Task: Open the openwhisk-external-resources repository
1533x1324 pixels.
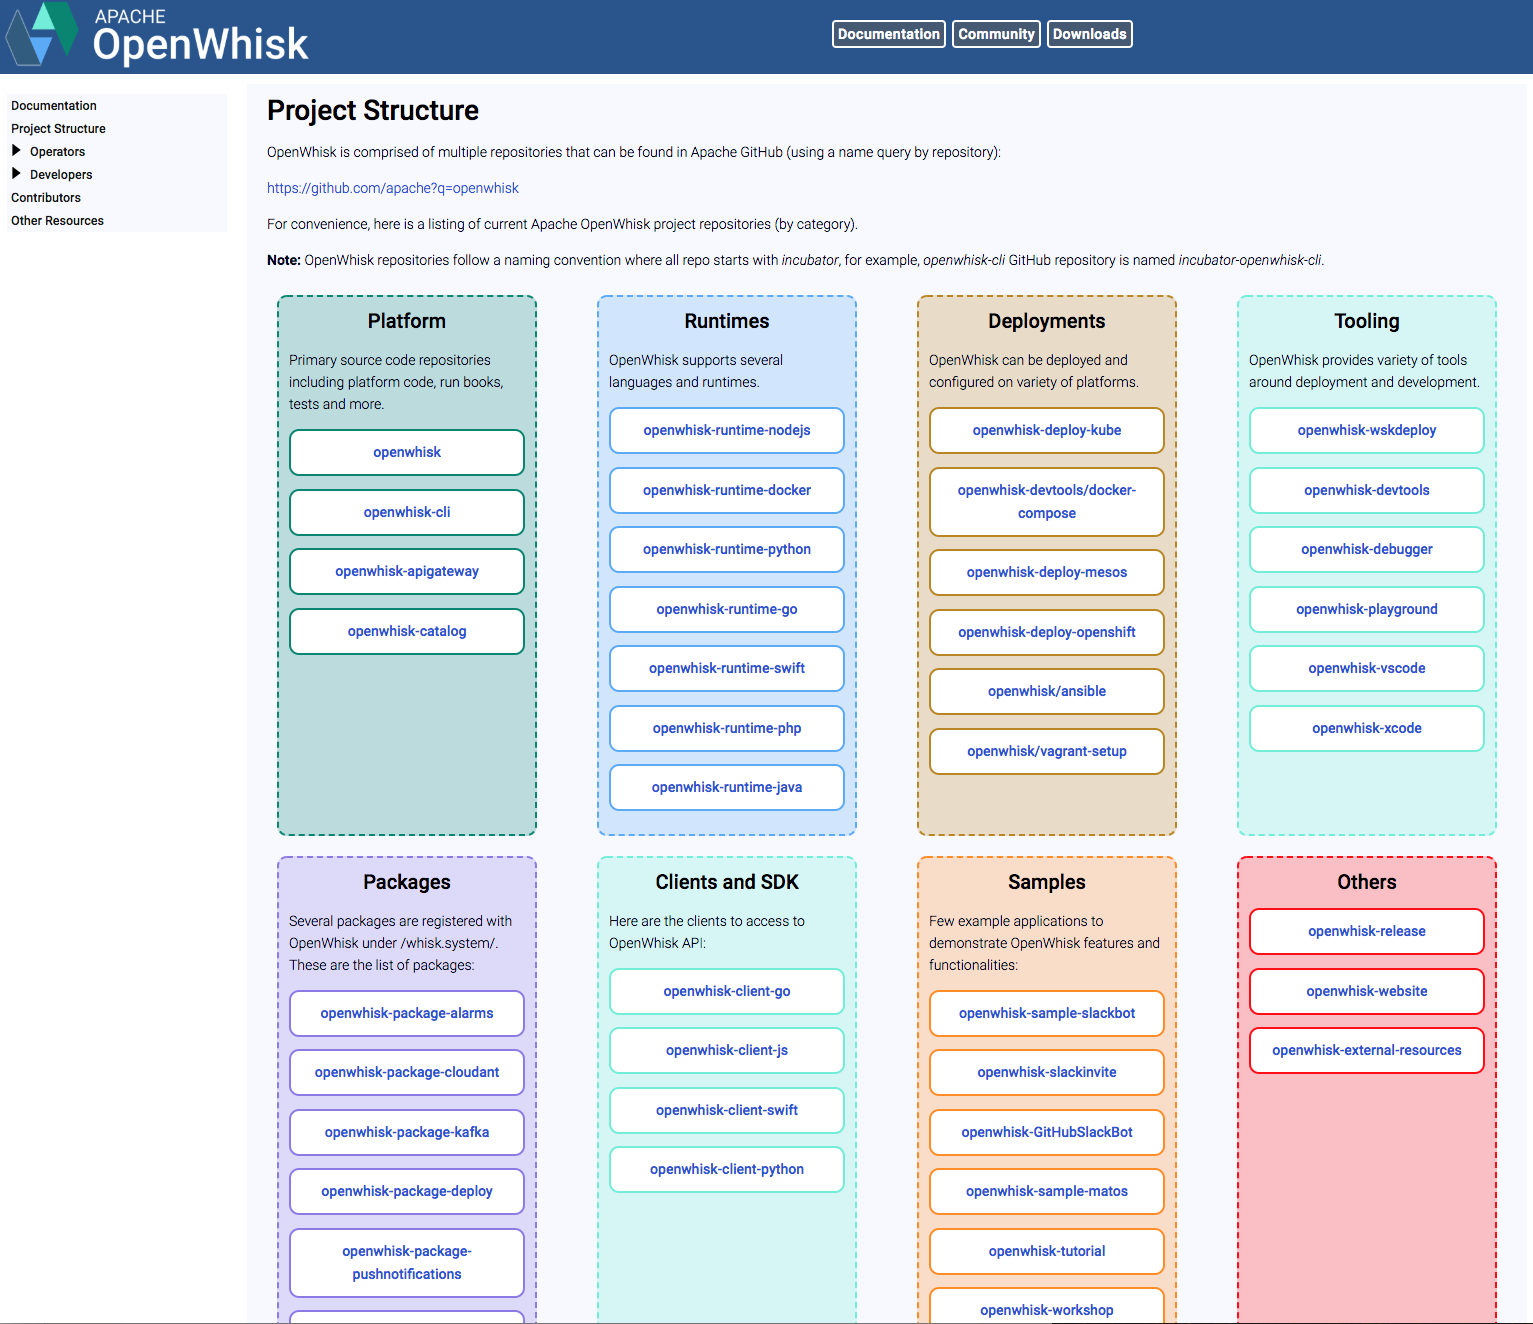Action: (x=1367, y=1050)
